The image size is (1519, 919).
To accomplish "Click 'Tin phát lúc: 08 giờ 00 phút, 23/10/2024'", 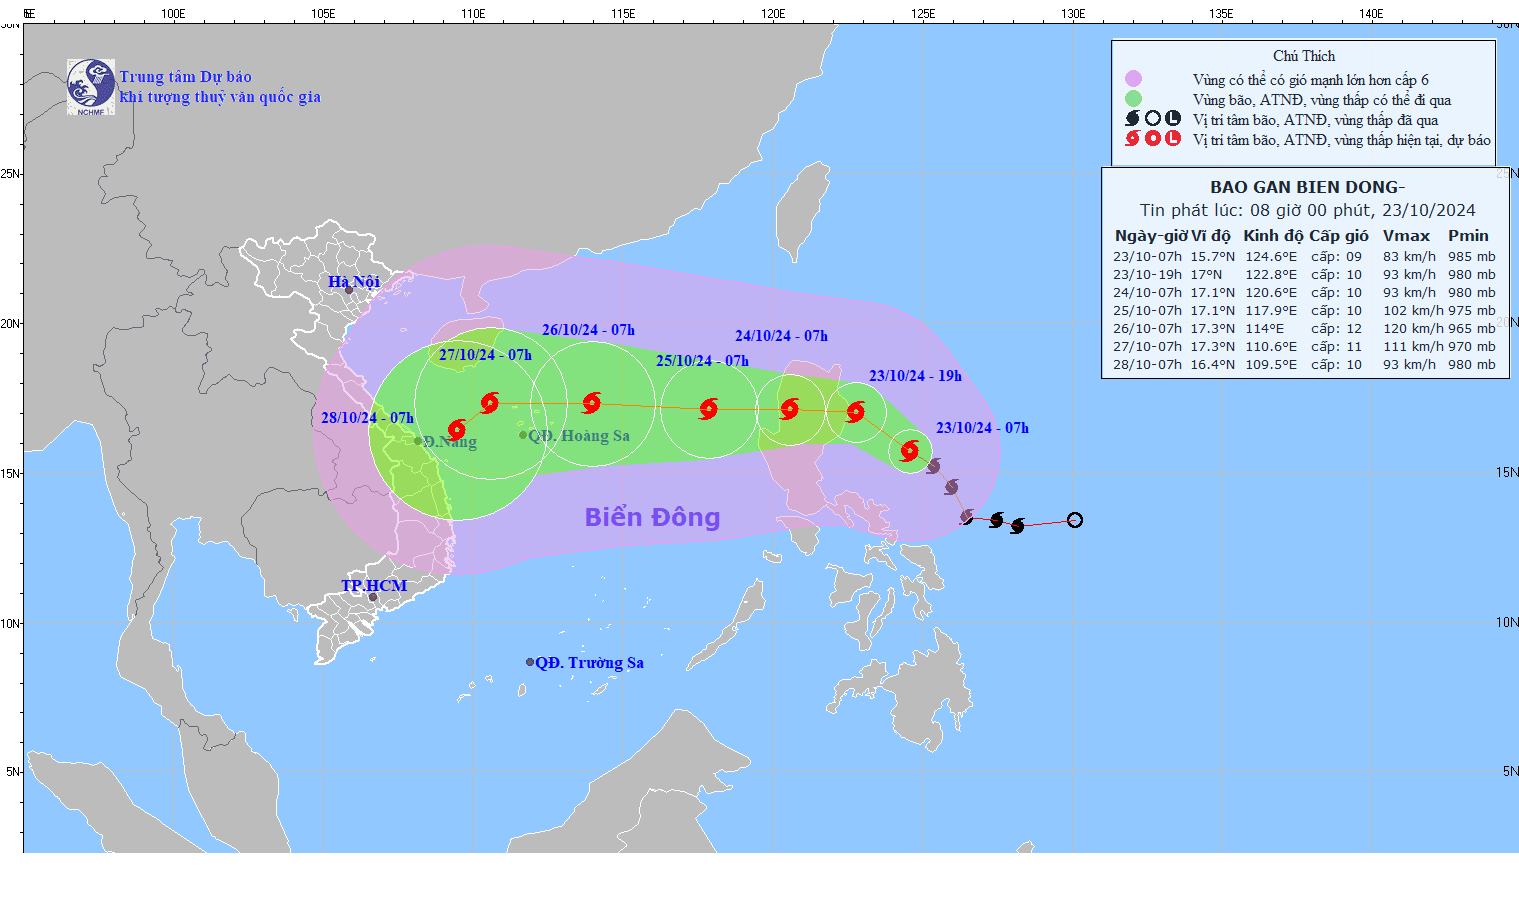I will 1307,210.
